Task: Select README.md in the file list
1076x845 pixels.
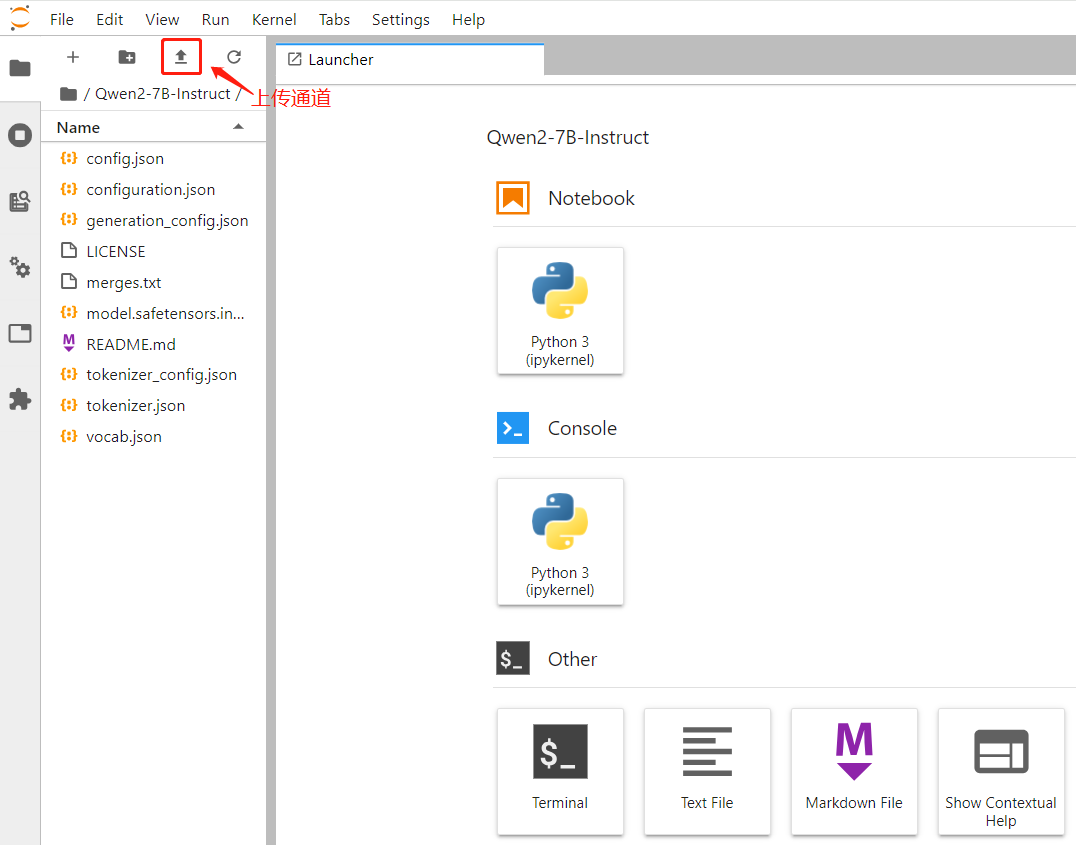Action: (x=130, y=344)
